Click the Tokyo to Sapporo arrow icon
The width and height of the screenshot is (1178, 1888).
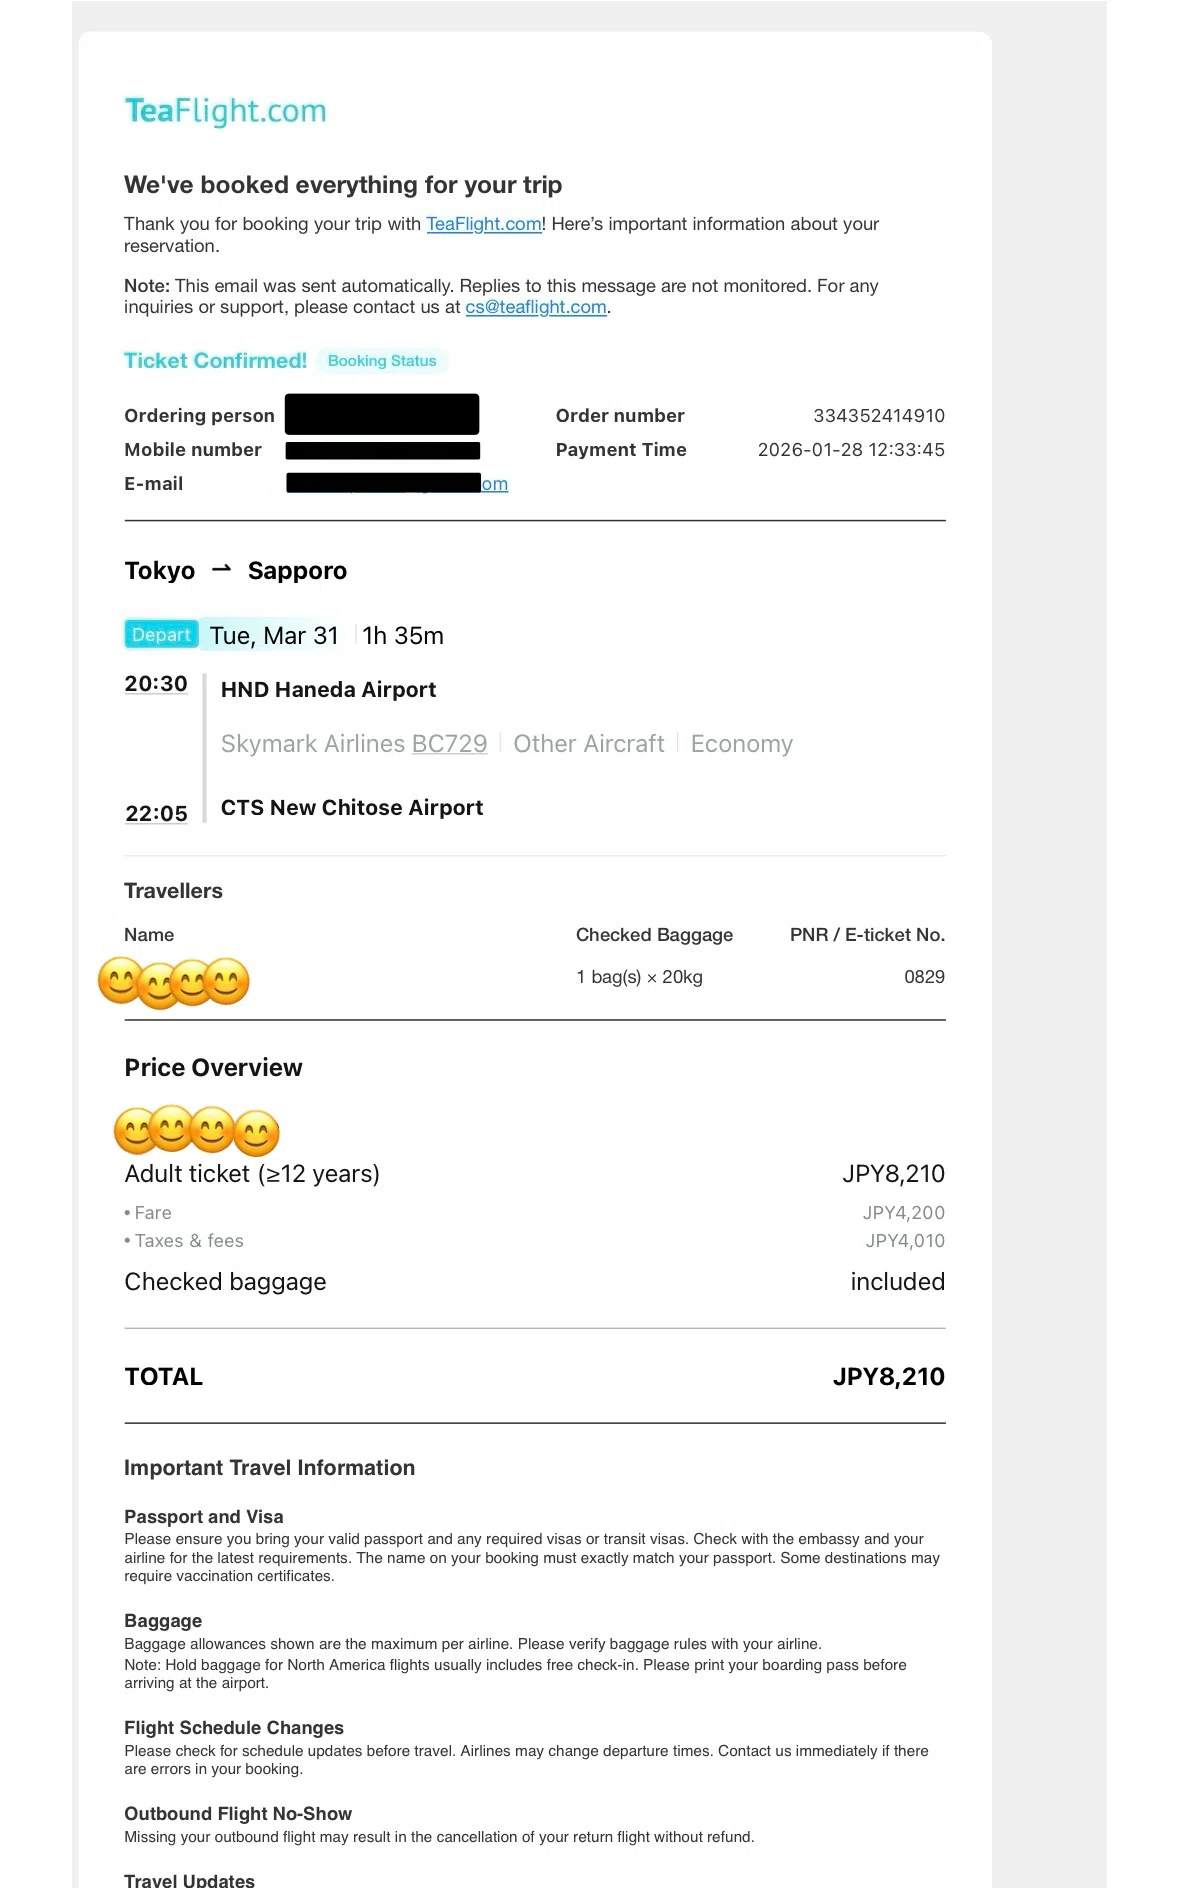pos(222,570)
